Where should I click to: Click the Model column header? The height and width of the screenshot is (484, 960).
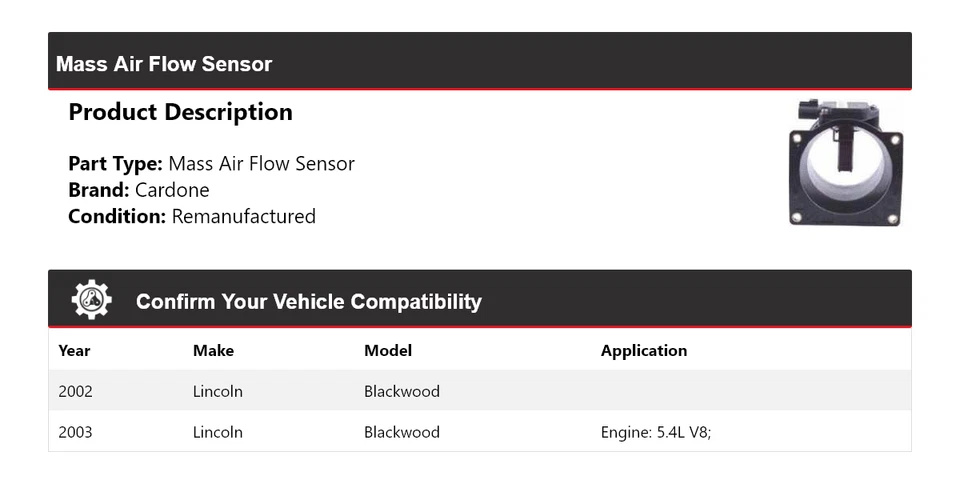(388, 351)
